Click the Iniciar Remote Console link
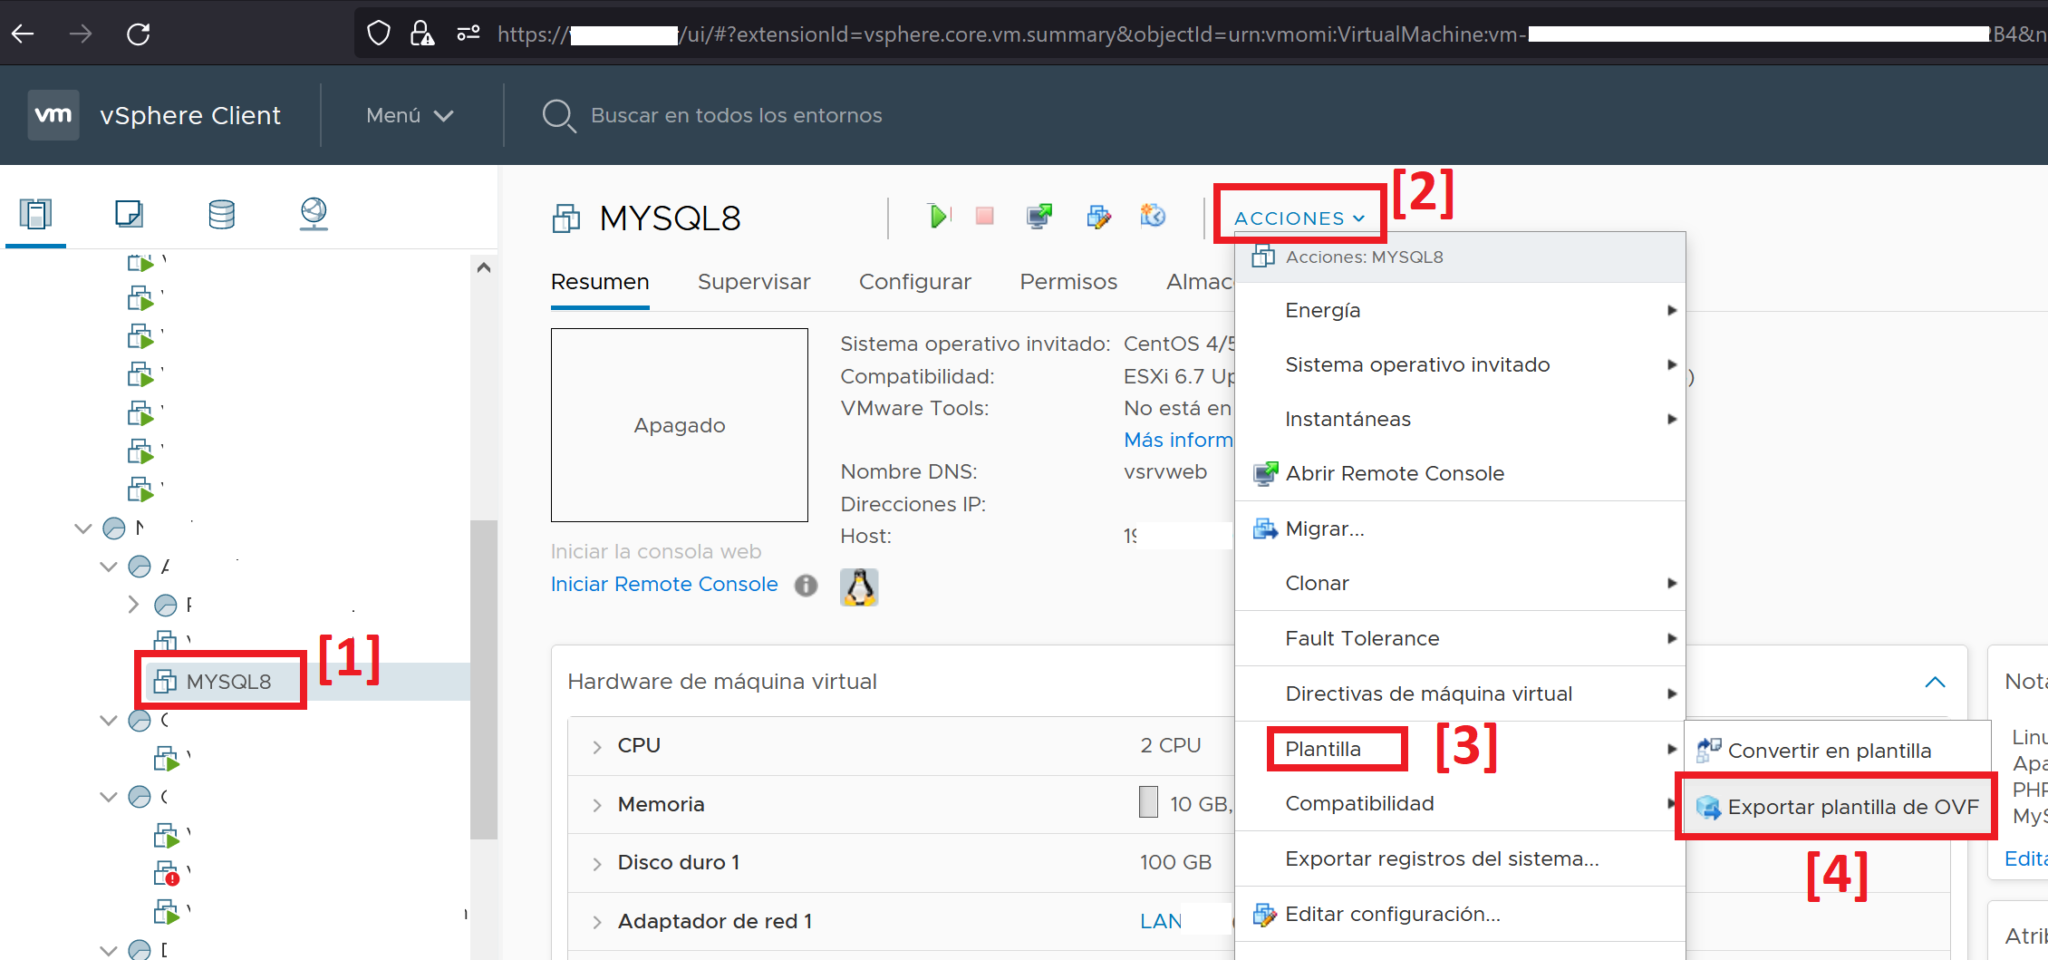 (x=663, y=584)
